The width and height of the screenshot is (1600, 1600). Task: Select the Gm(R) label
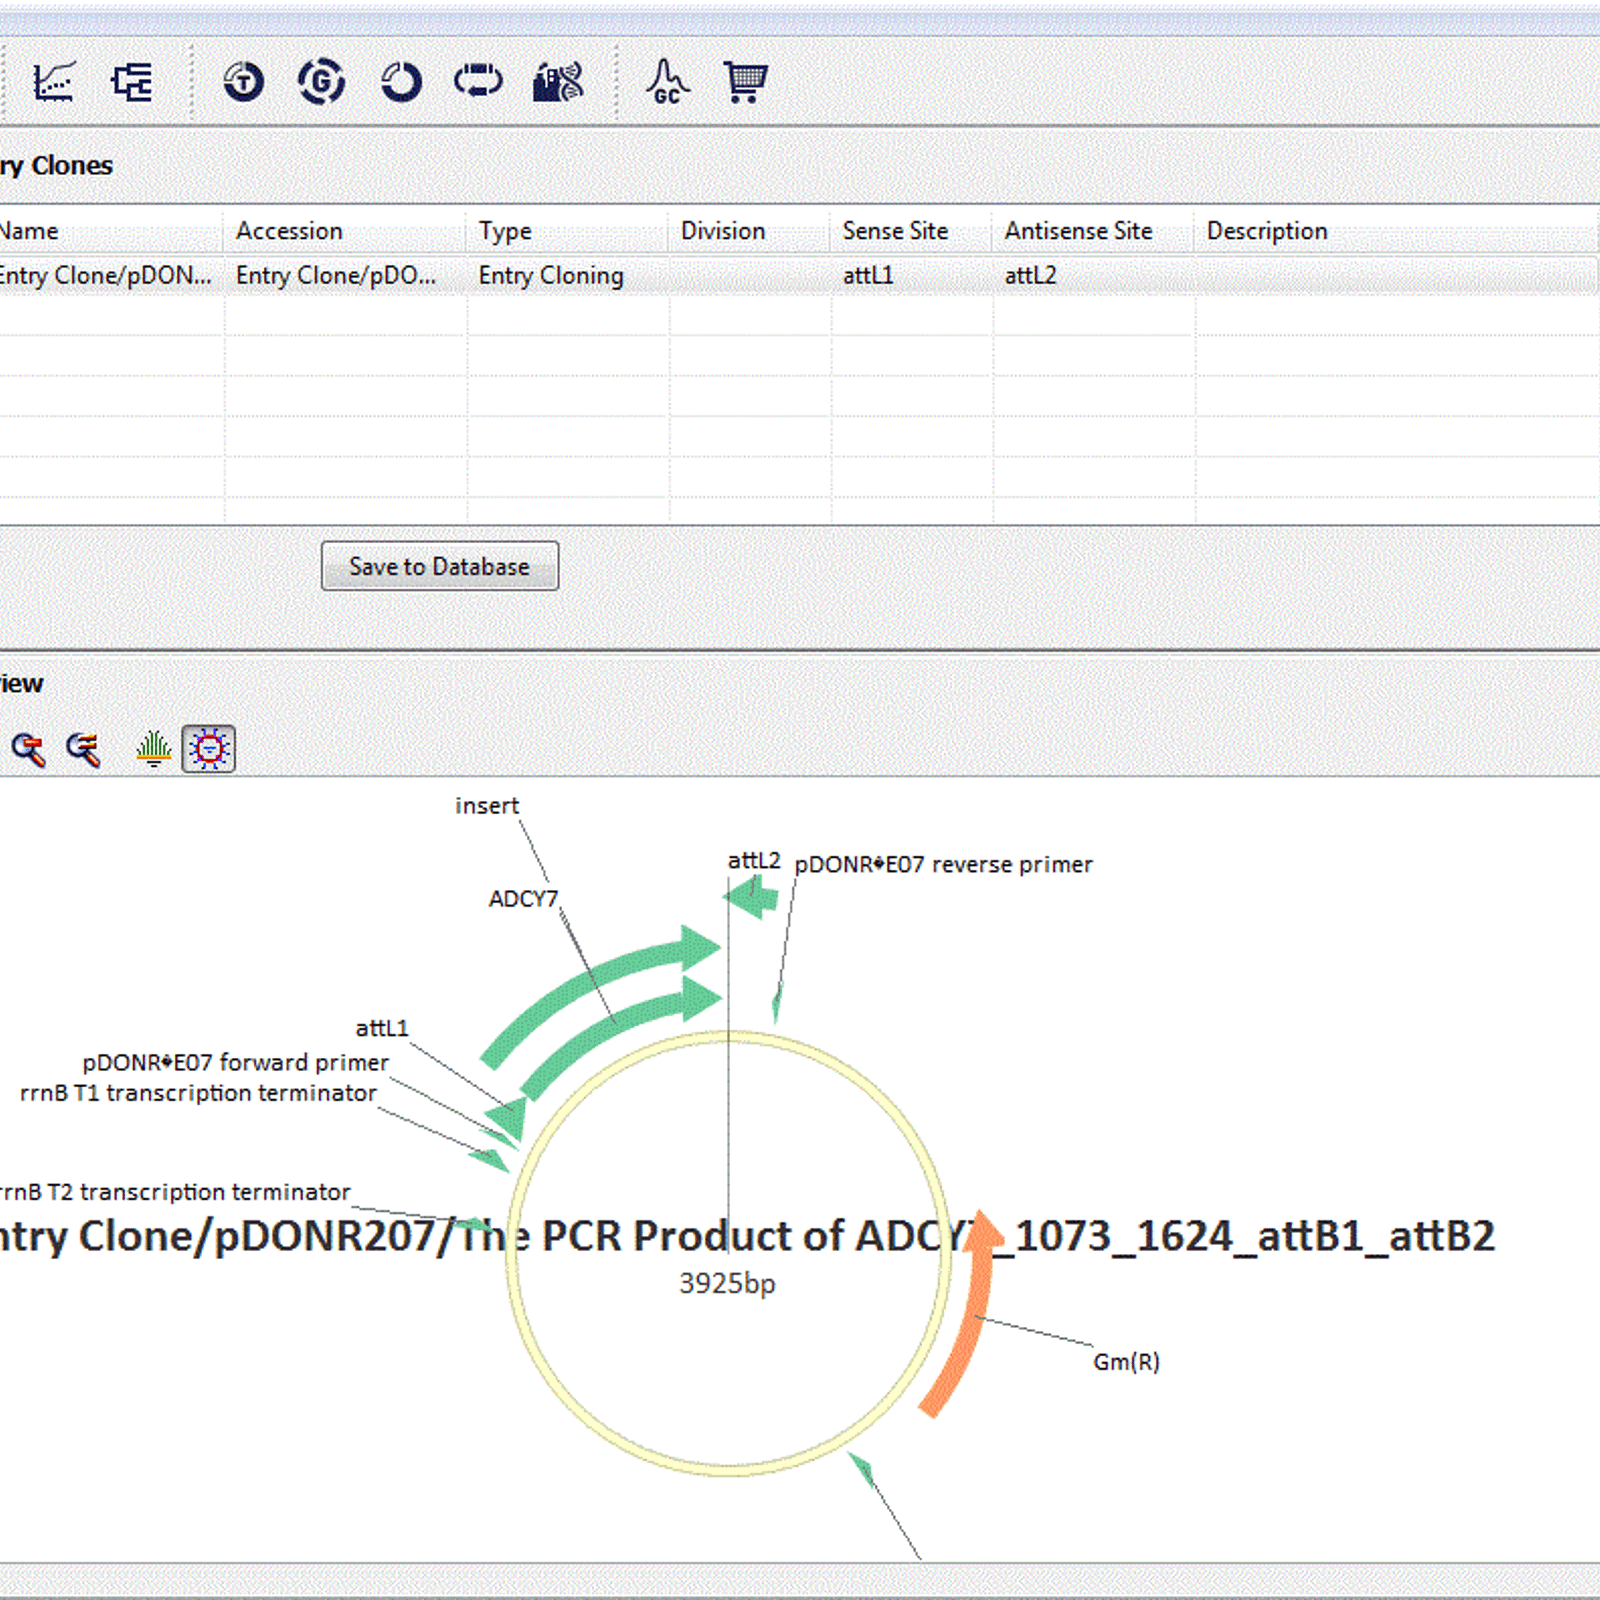pos(1126,1362)
